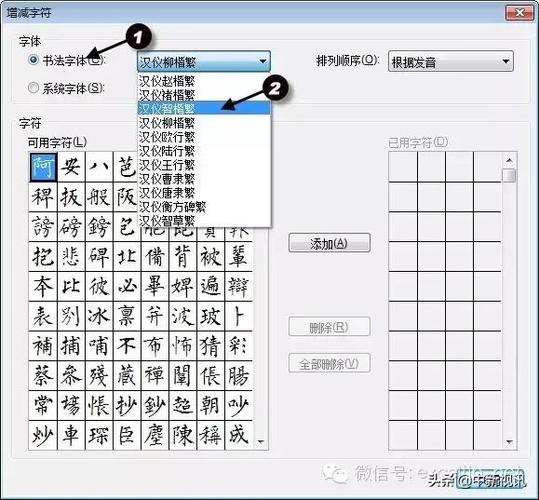The height and width of the screenshot is (500, 539).
Task: Select the 吵 character cell
Action: (x=239, y=405)
